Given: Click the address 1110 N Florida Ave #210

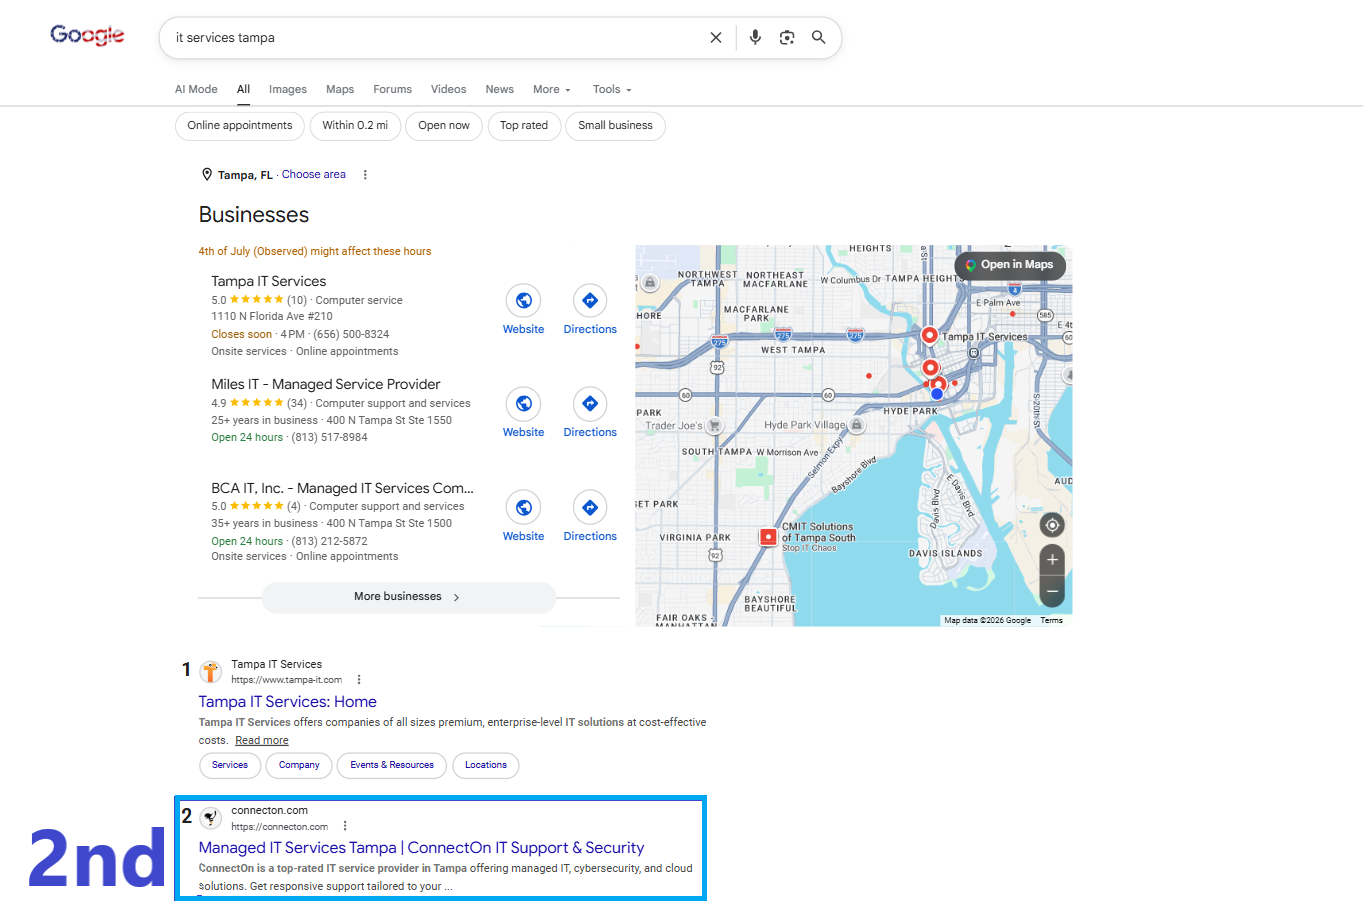Looking at the screenshot, I should click(272, 317).
